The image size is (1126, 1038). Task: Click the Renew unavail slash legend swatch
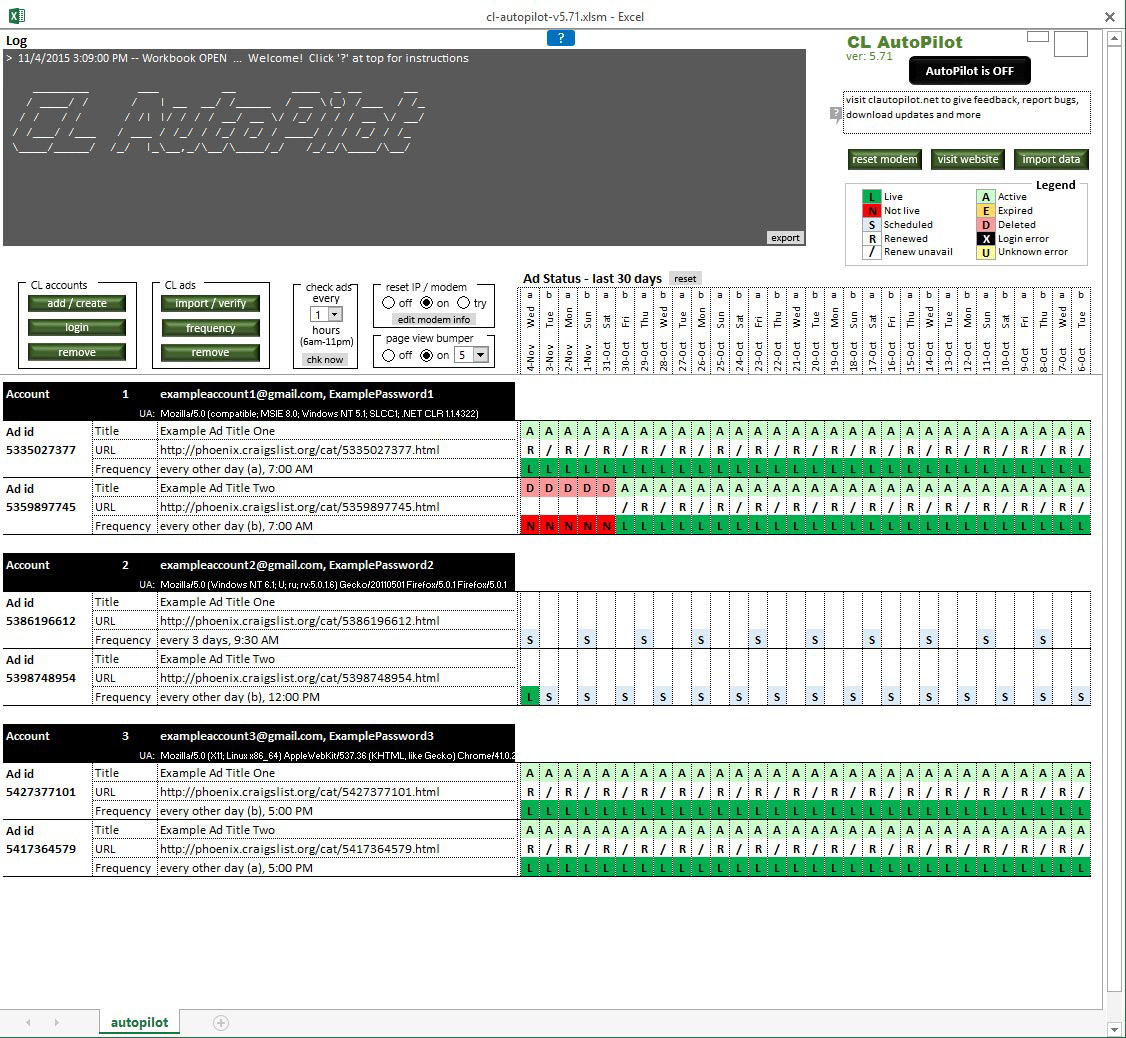pyautogui.click(x=872, y=252)
